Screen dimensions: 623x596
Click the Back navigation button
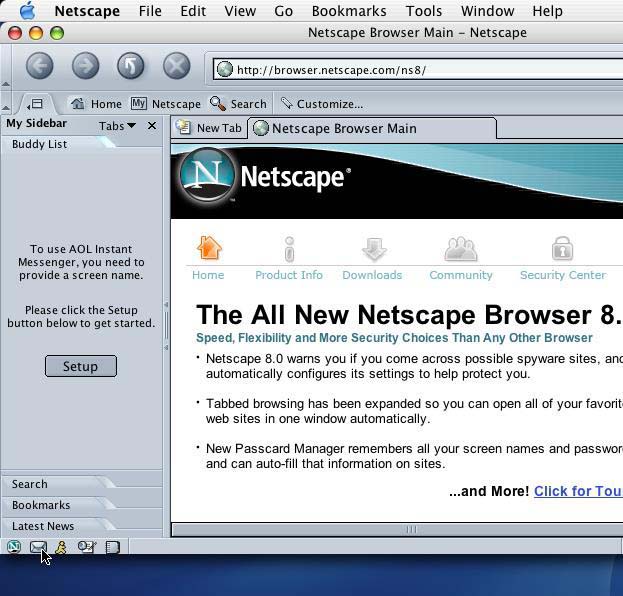tap(40, 66)
